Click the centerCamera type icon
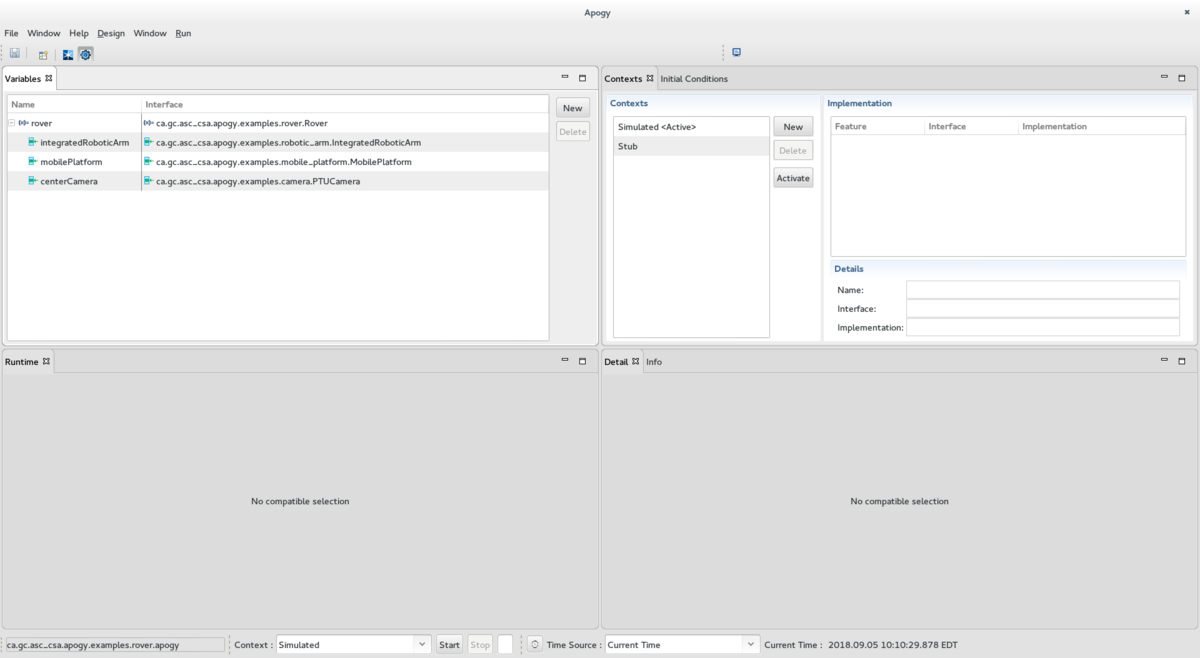 click(x=33, y=181)
